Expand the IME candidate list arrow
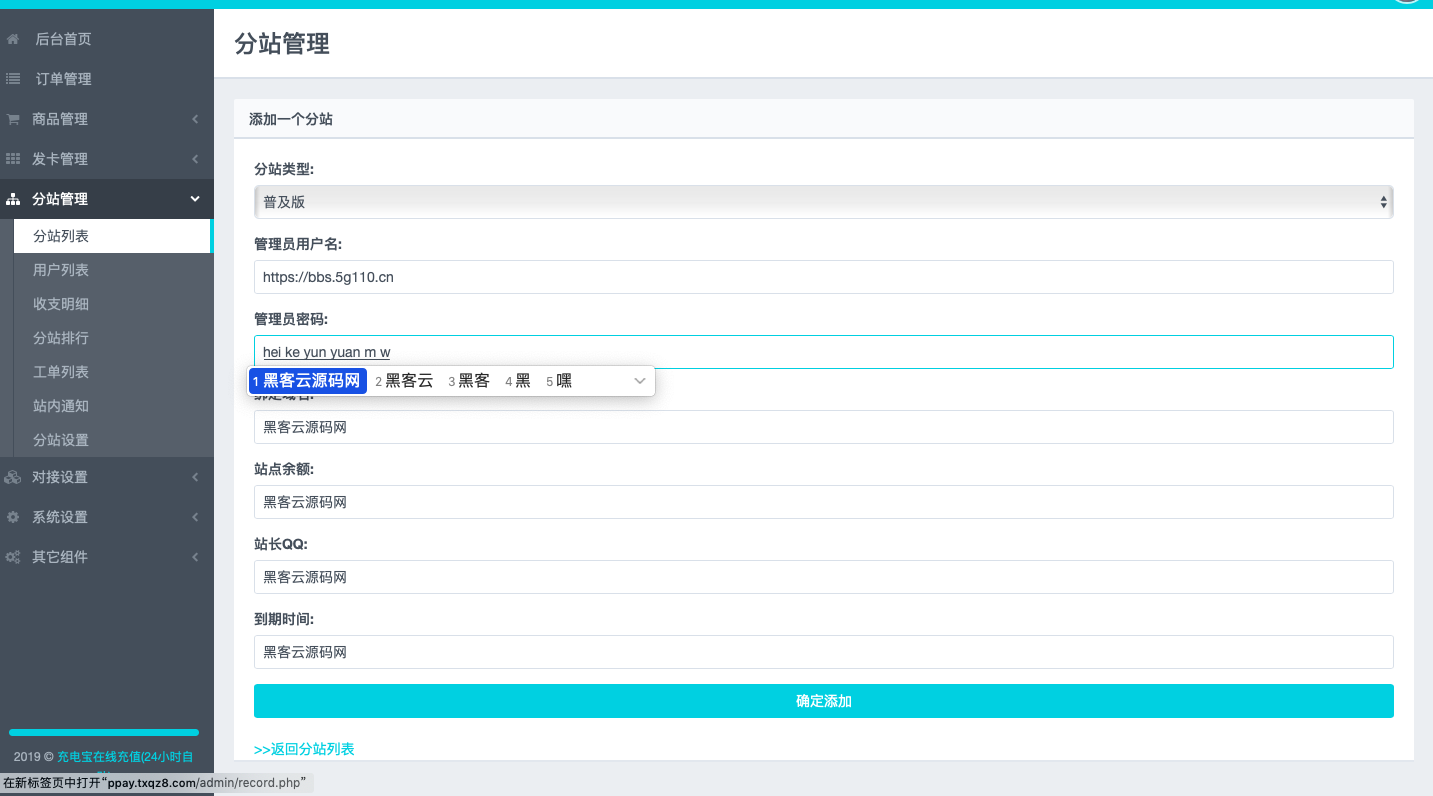This screenshot has width=1433, height=796. [640, 381]
